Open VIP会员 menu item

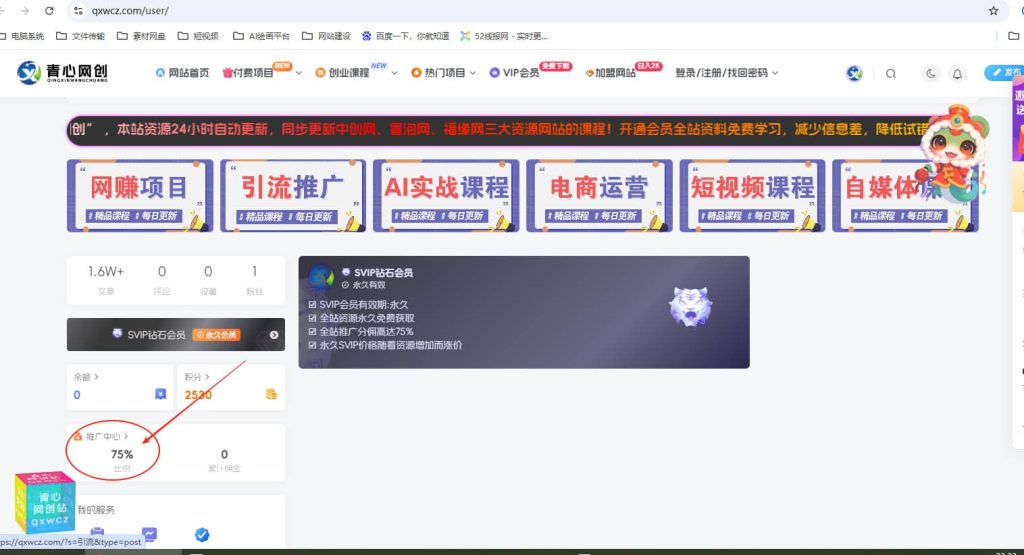point(515,73)
